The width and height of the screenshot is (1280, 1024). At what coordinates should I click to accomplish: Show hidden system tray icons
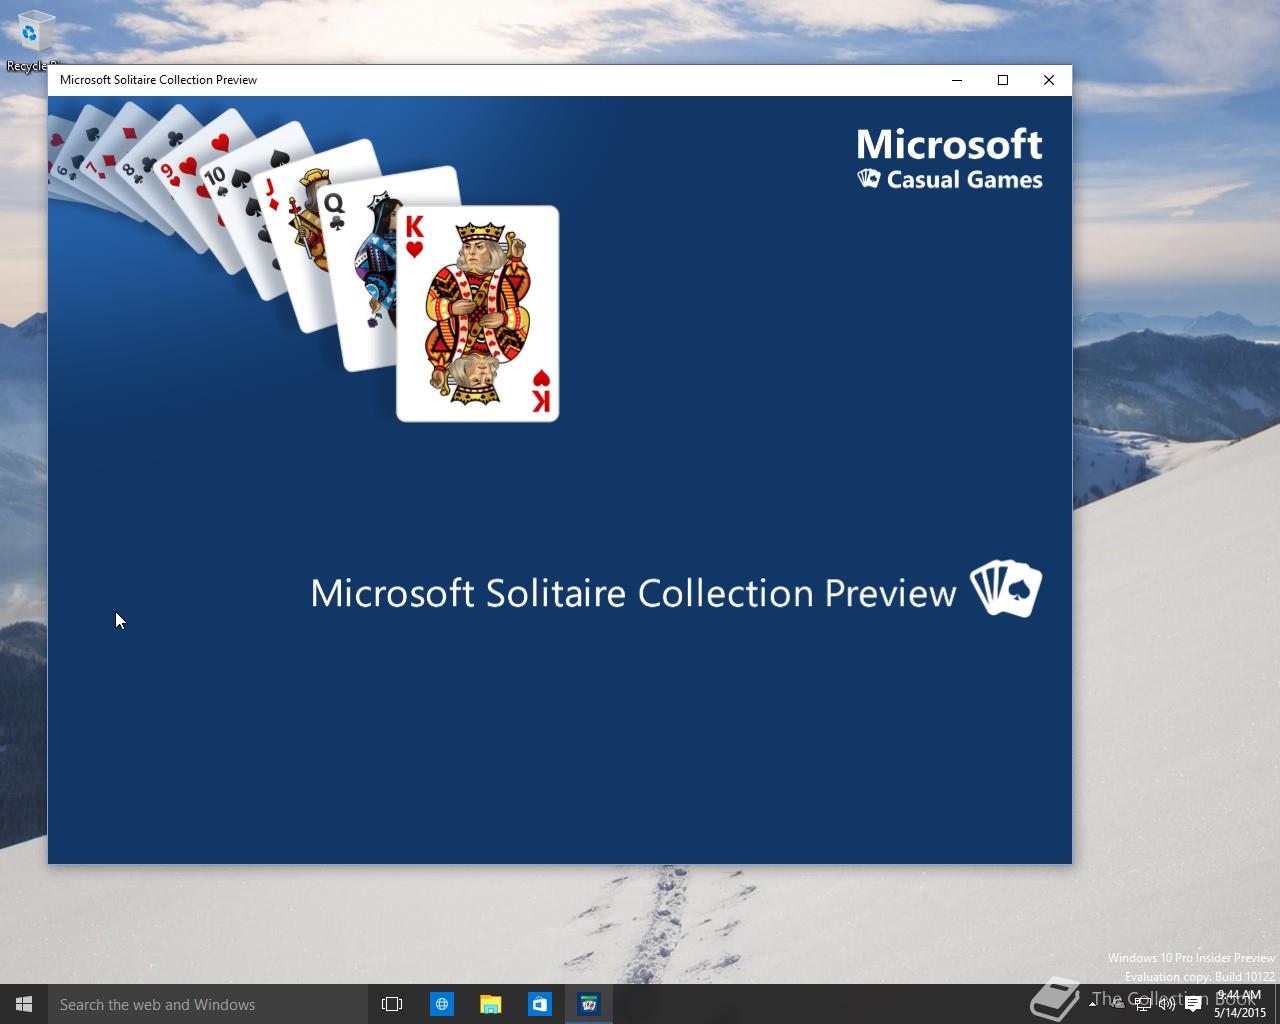point(1092,1004)
